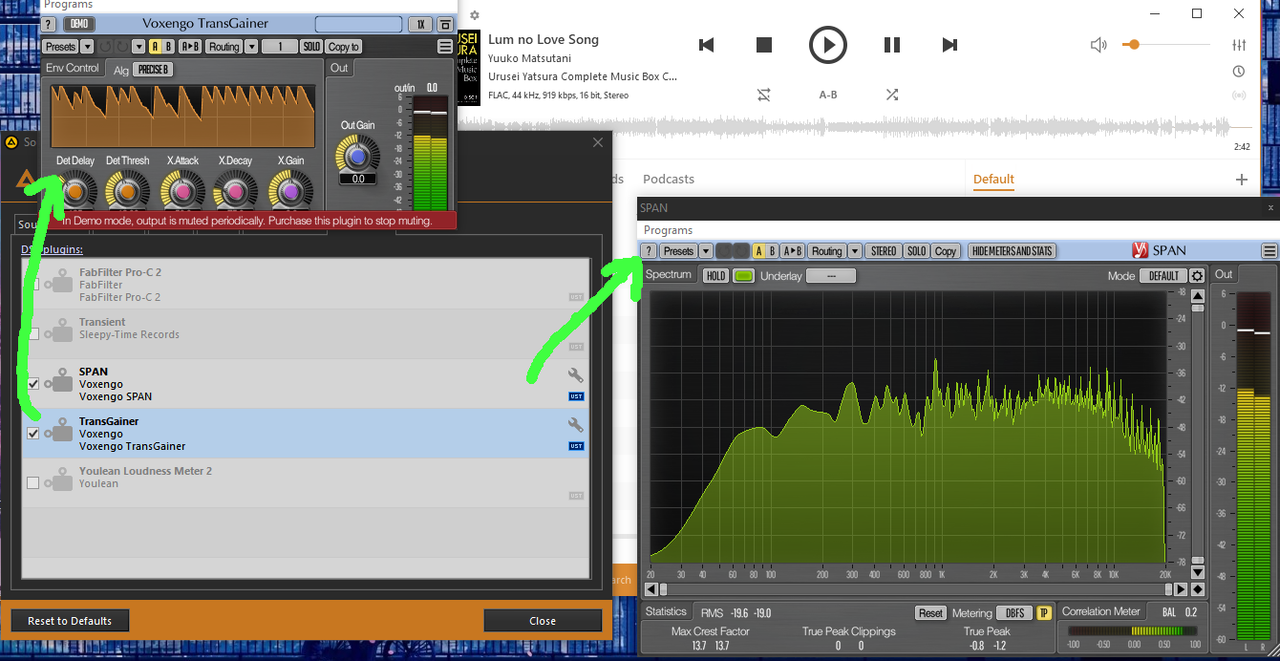
Task: Click the Det Thresh knob
Action: (127, 190)
